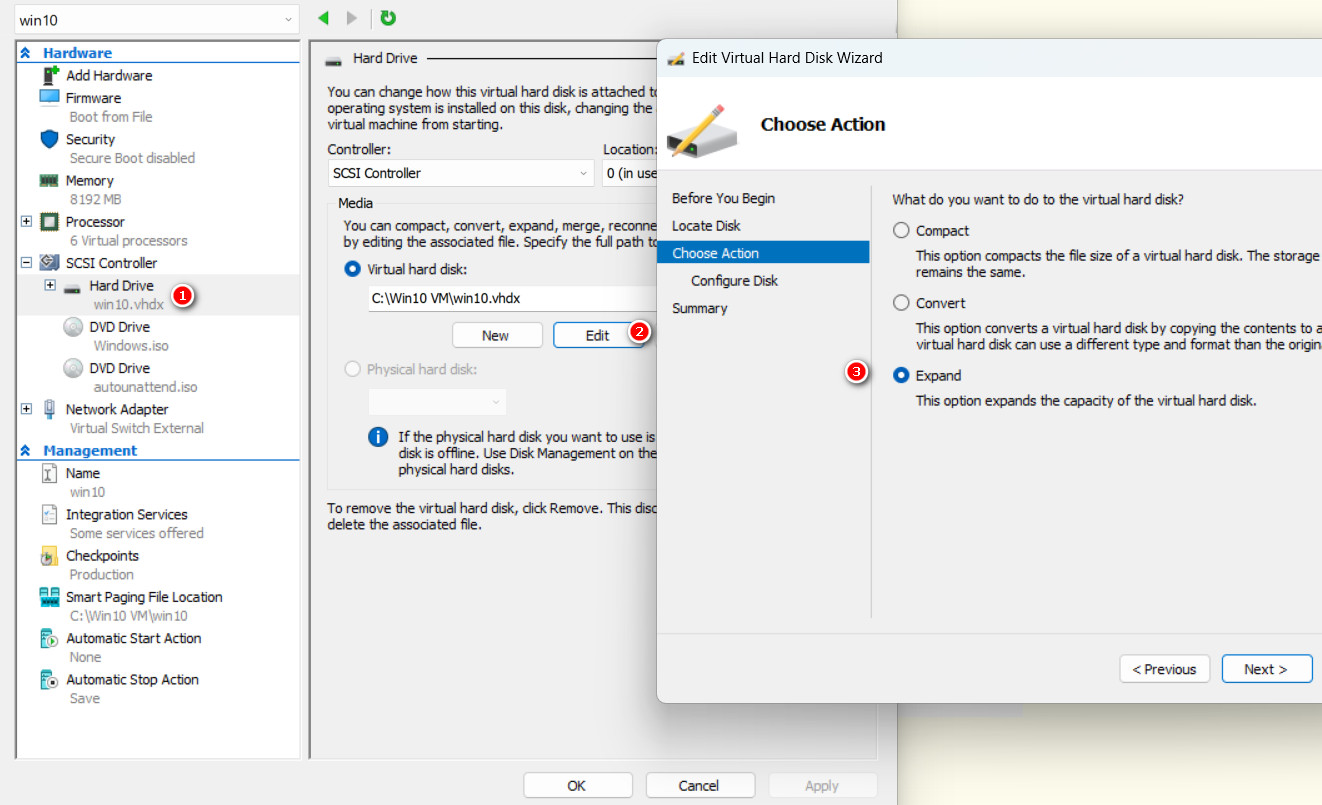
Task: Click the Production checkpoint type text
Action: click(x=101, y=574)
